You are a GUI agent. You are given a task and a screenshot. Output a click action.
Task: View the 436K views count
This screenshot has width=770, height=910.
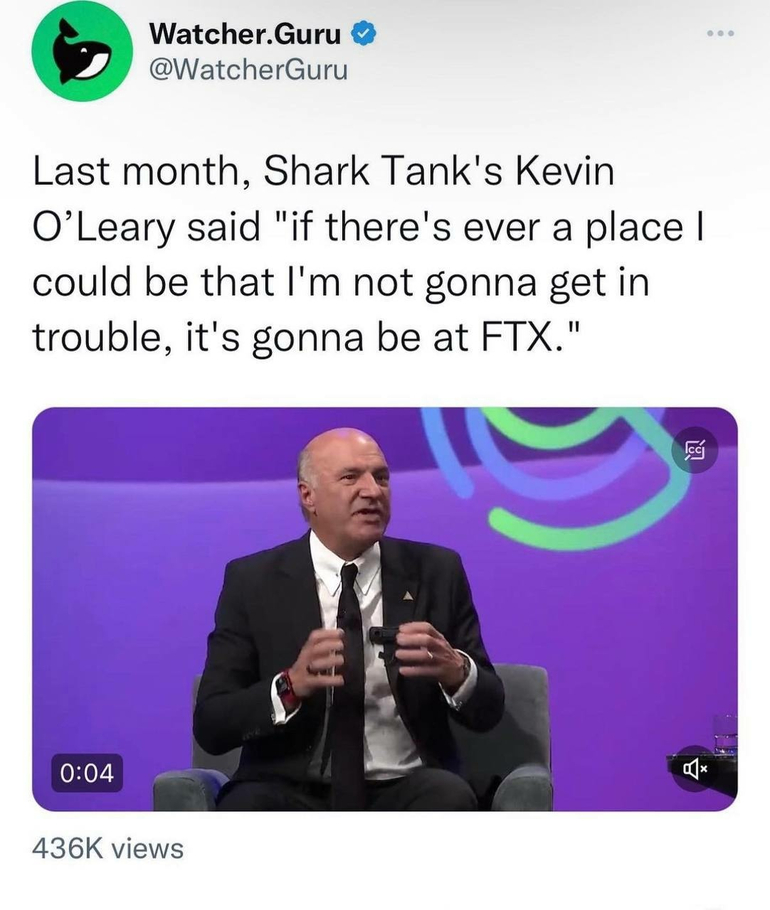(x=108, y=849)
